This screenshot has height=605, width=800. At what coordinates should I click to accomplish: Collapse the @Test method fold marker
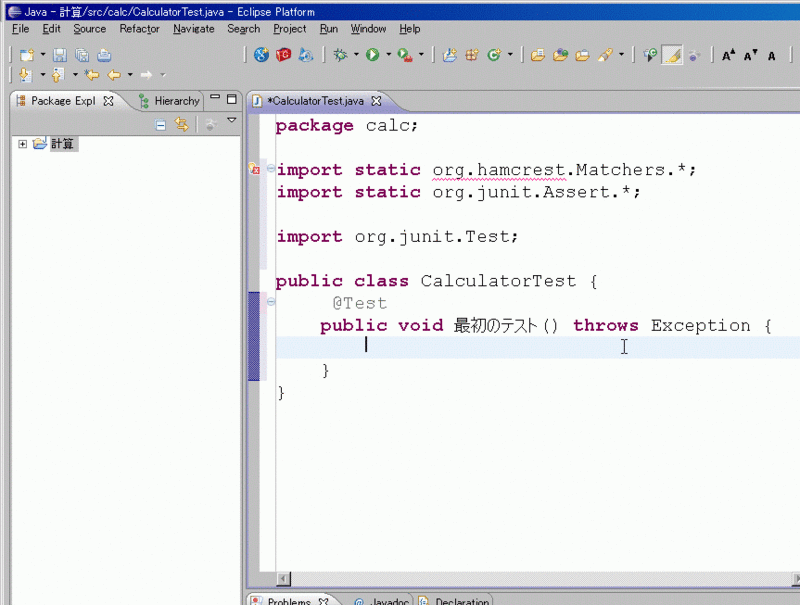pos(271,301)
